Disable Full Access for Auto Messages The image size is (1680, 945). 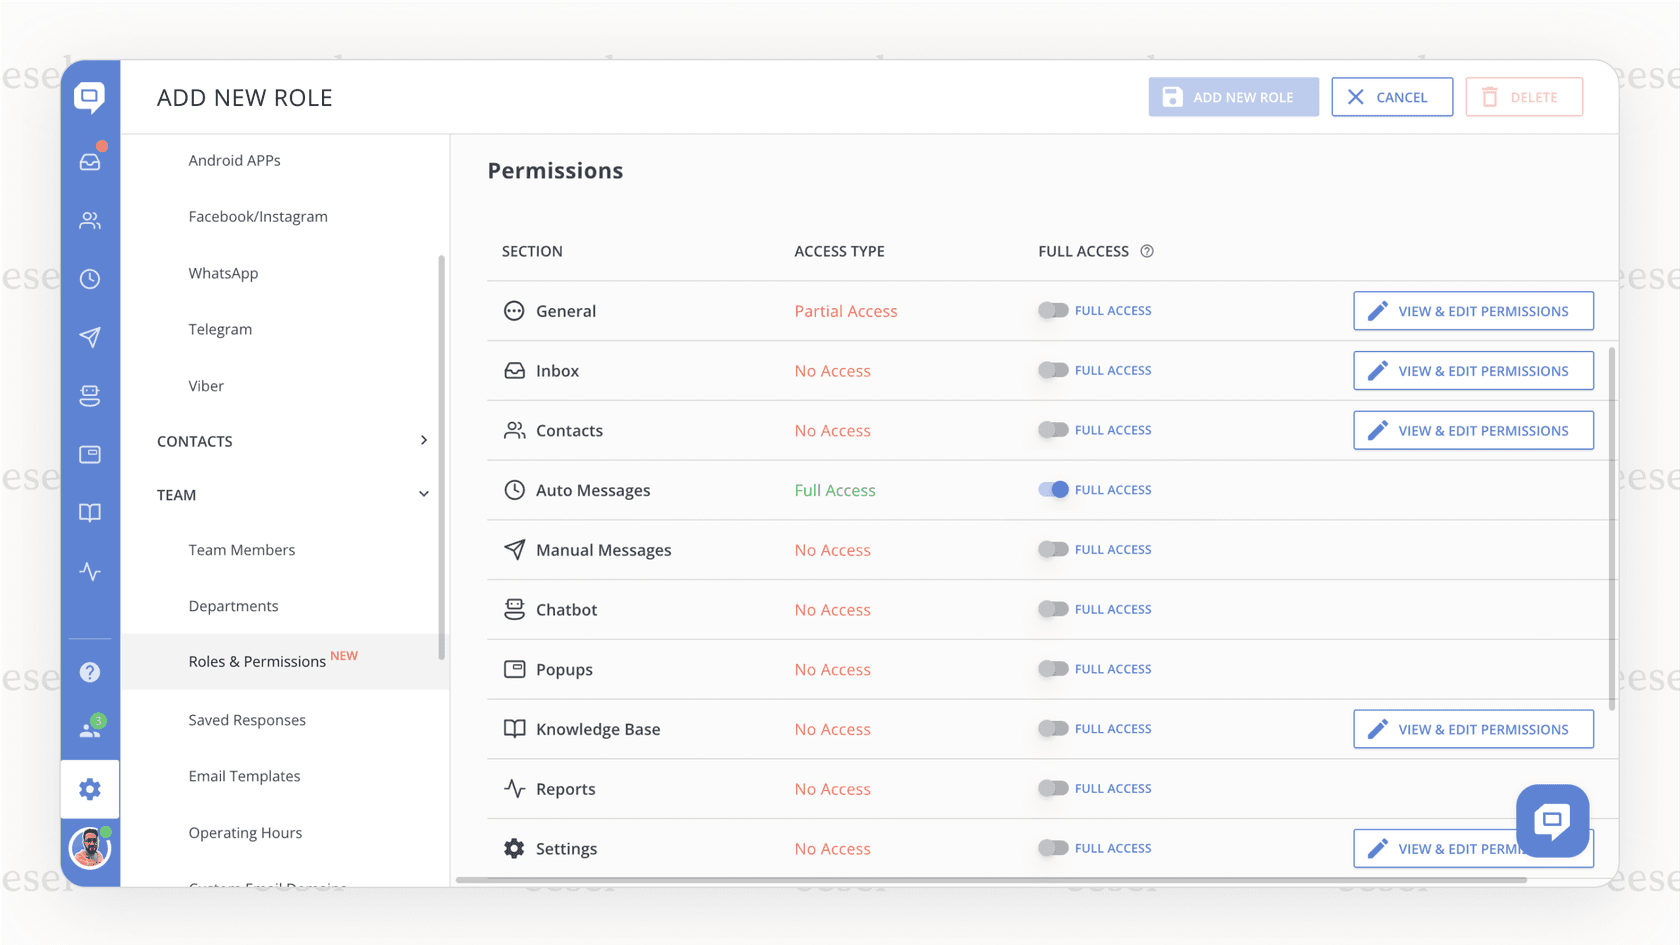[1054, 489]
